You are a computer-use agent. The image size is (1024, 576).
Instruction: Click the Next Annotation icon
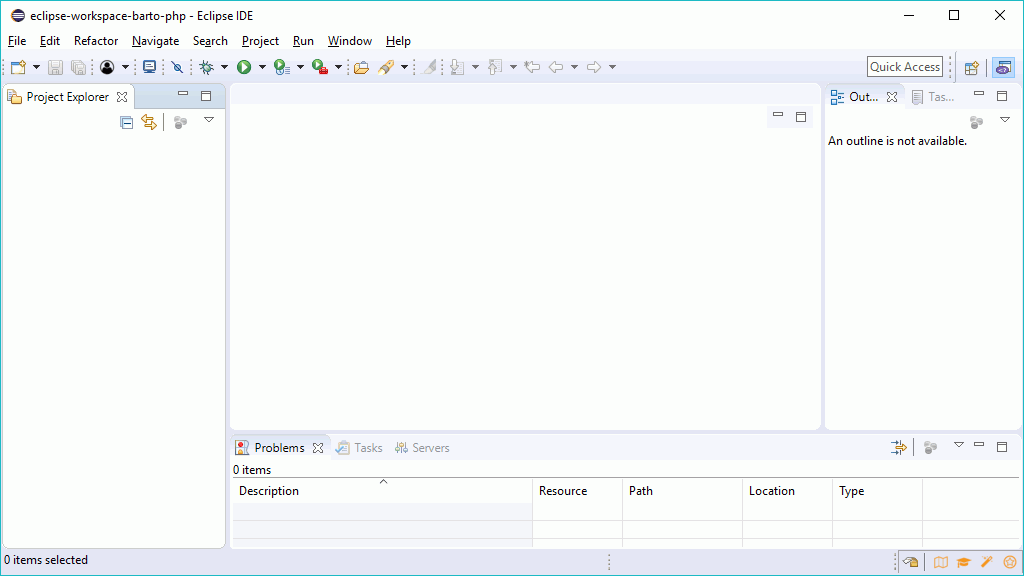pyautogui.click(x=457, y=67)
